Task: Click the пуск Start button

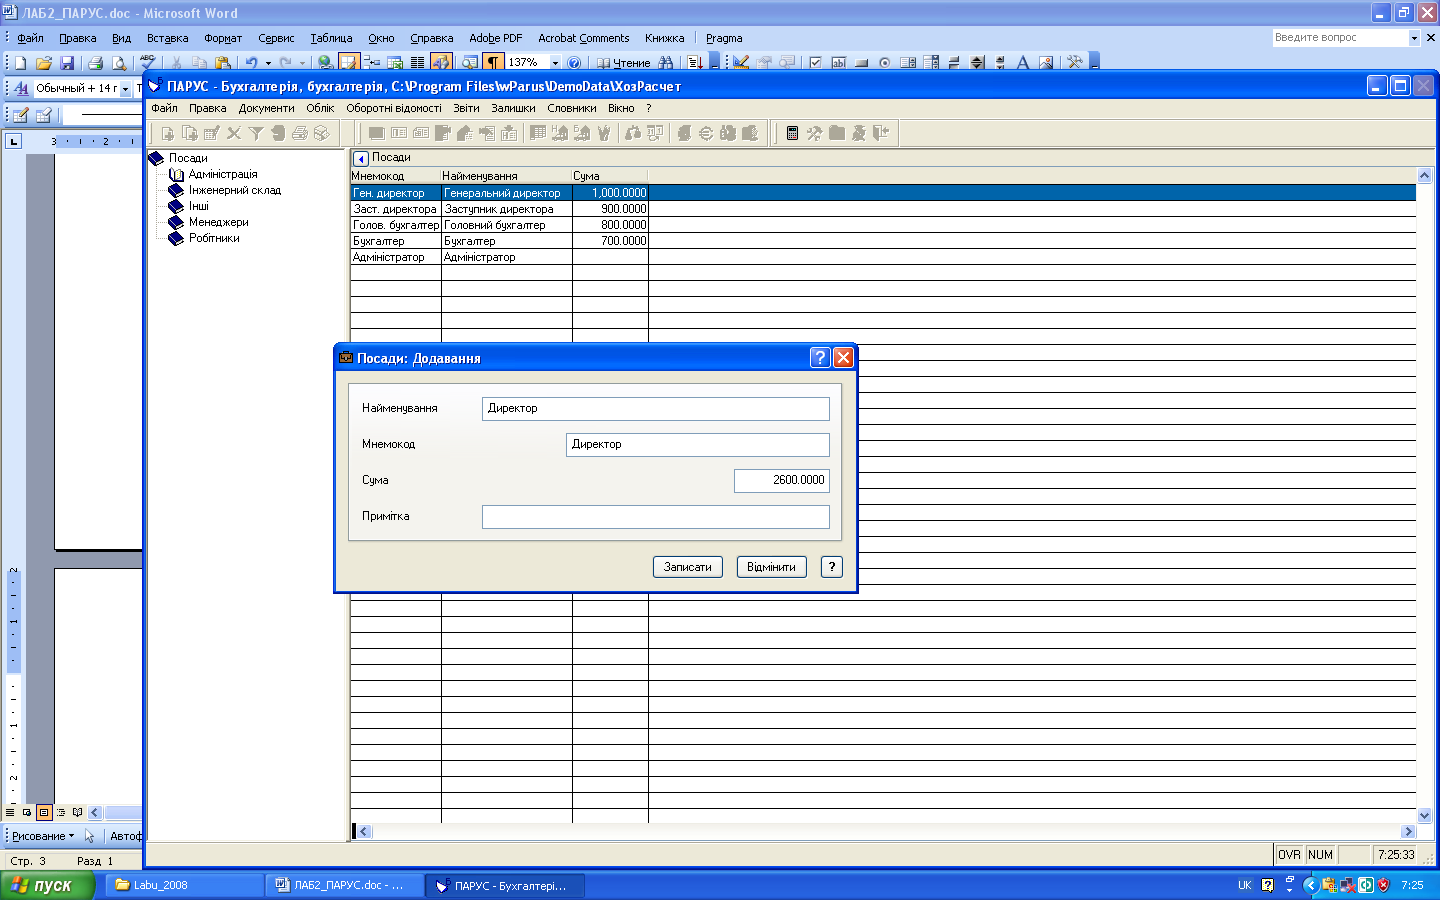Action: tap(47, 885)
